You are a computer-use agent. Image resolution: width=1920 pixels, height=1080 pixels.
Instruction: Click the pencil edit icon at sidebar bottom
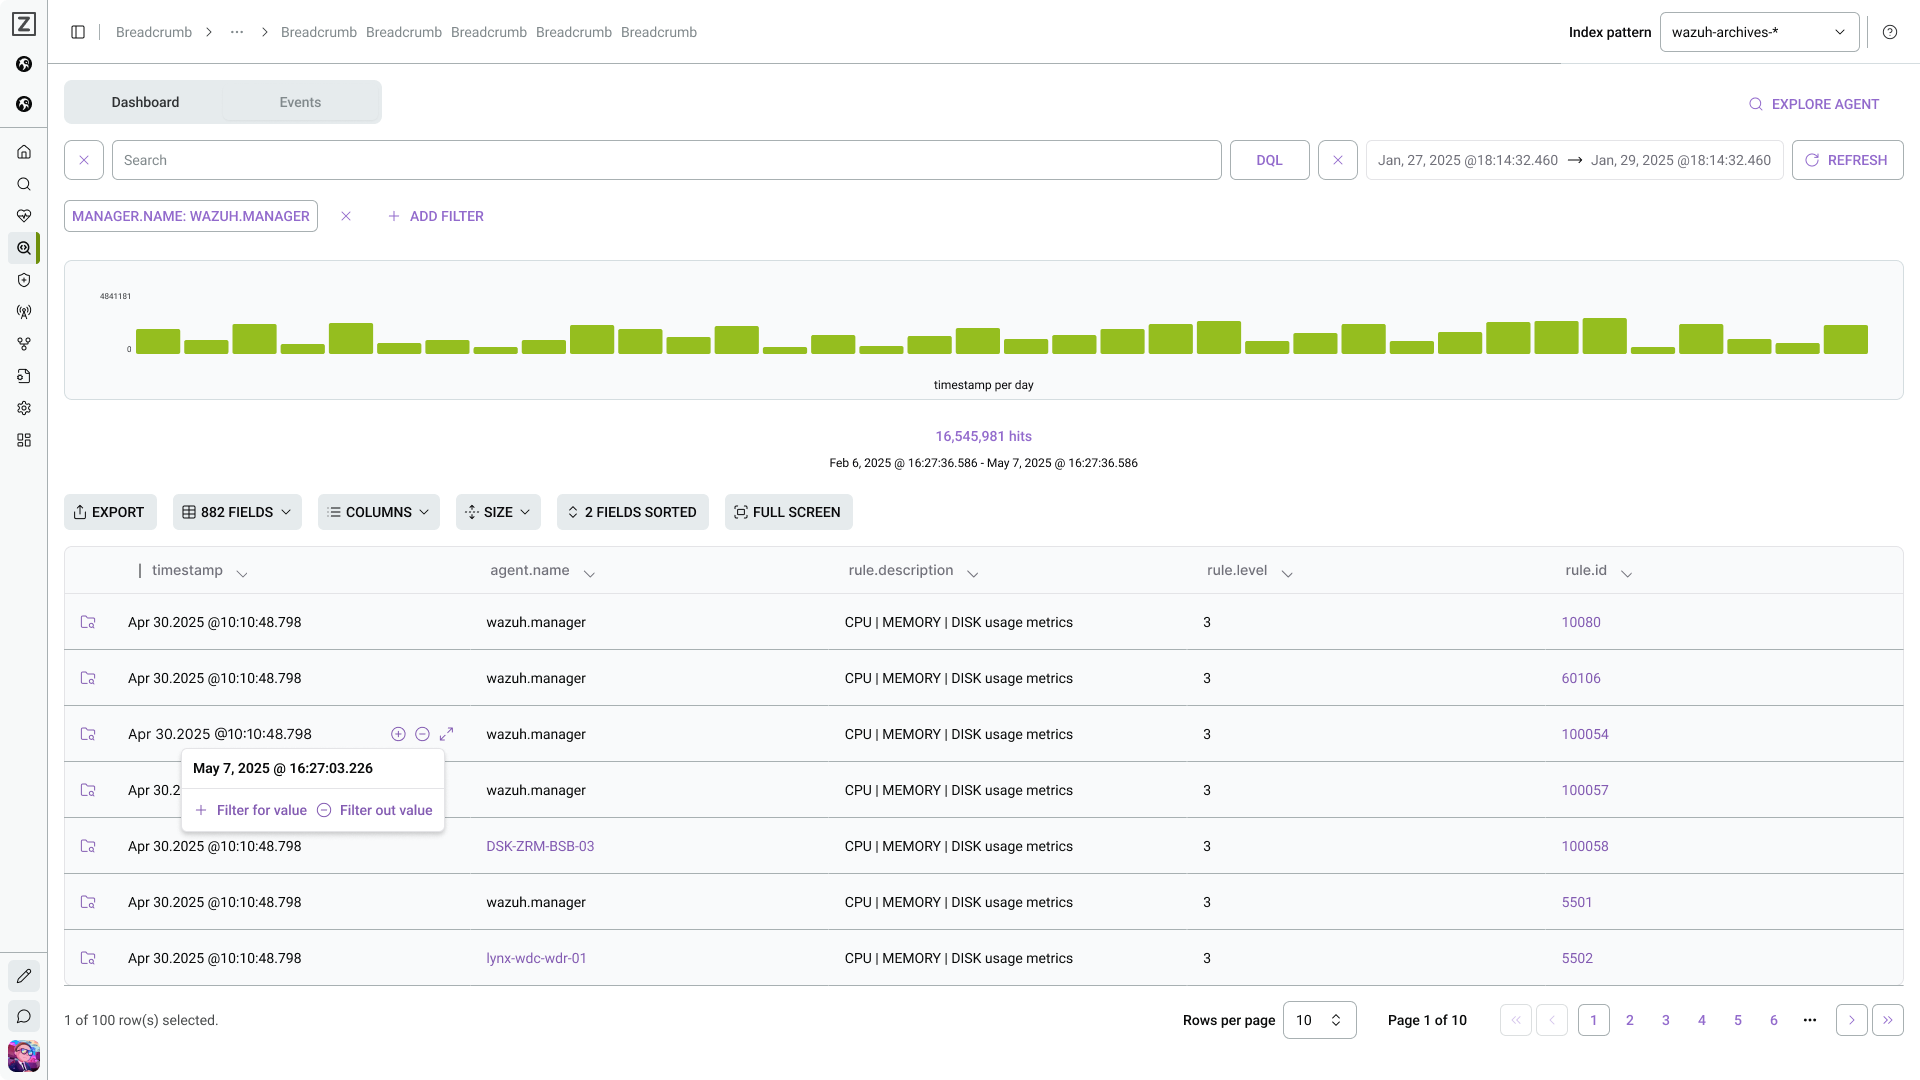coord(24,976)
